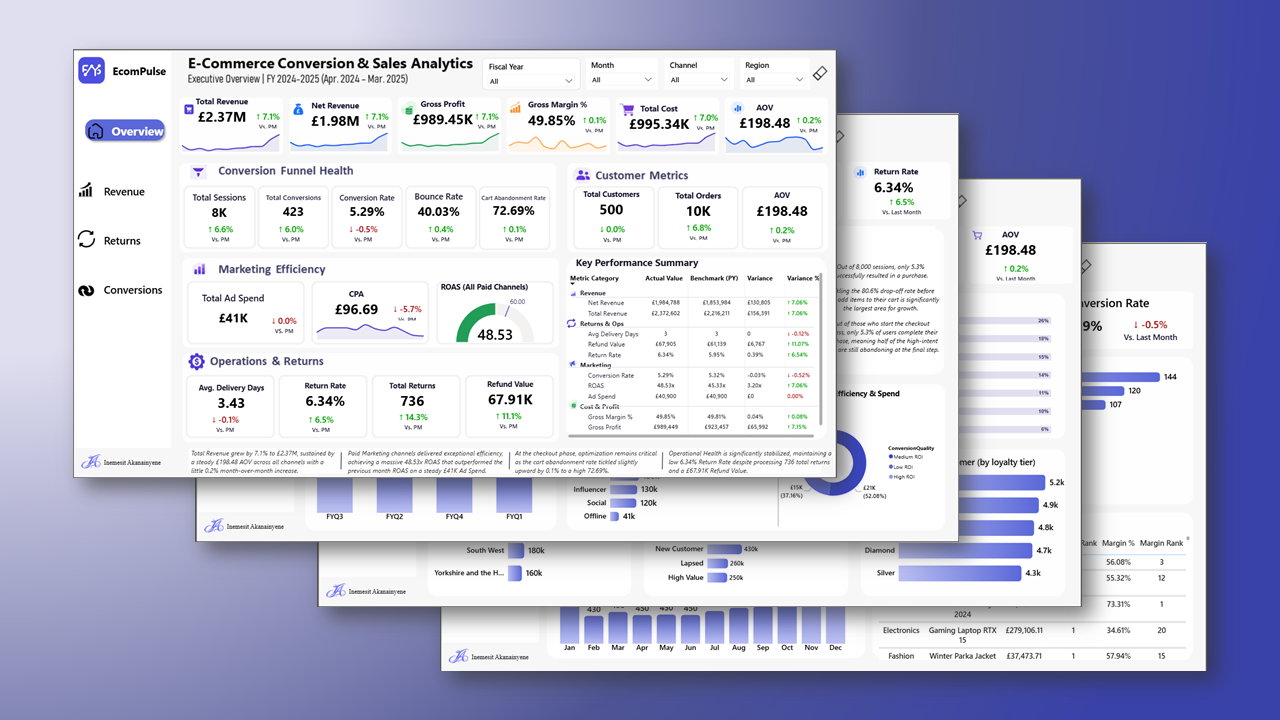Click the clear-filters eraser icon on the Overview page
The height and width of the screenshot is (720, 1280).
820,73
